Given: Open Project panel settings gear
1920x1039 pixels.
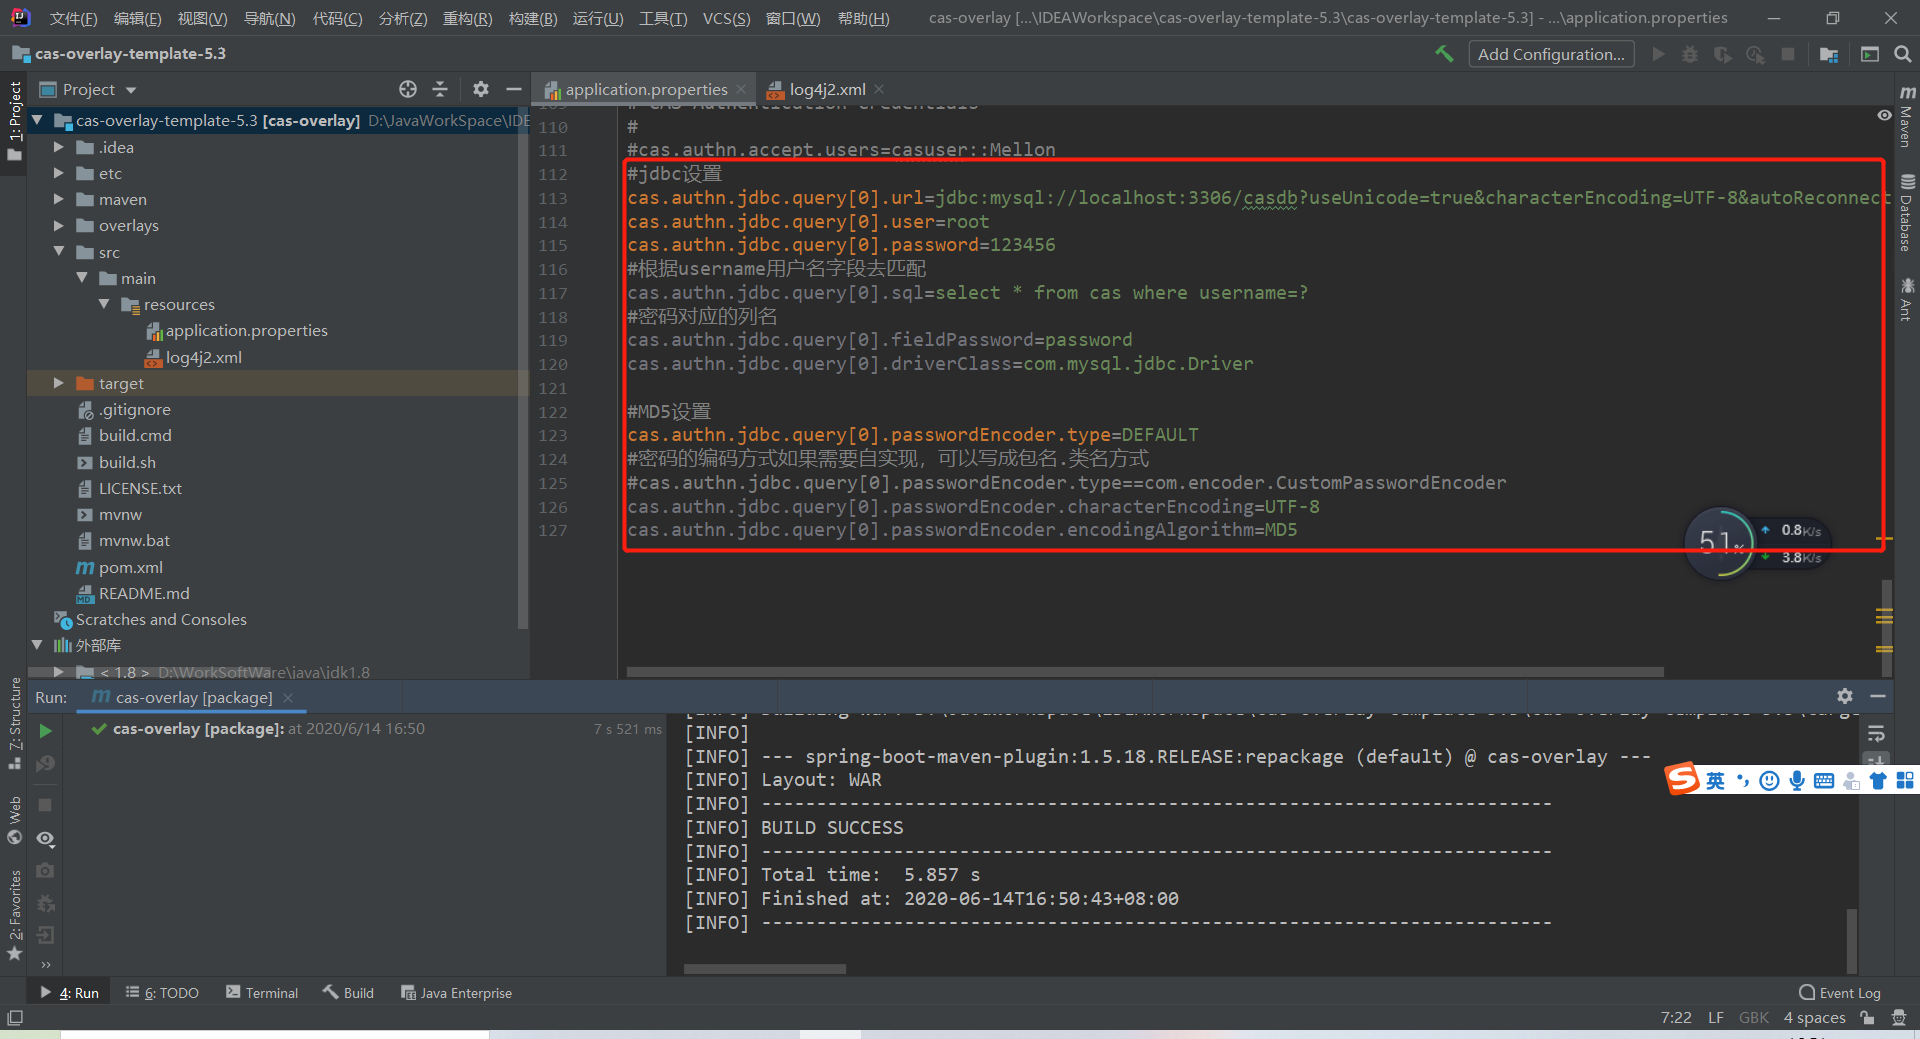Looking at the screenshot, I should click(481, 89).
